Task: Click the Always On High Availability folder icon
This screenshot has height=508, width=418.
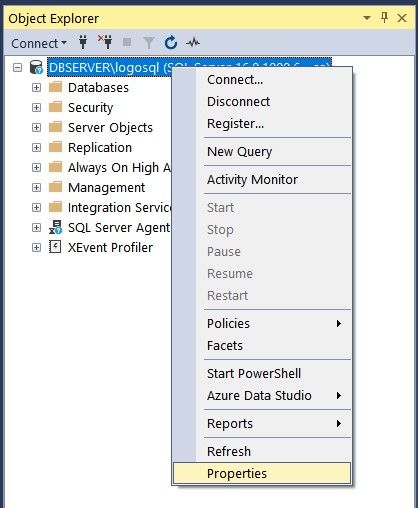Action: [x=55, y=167]
